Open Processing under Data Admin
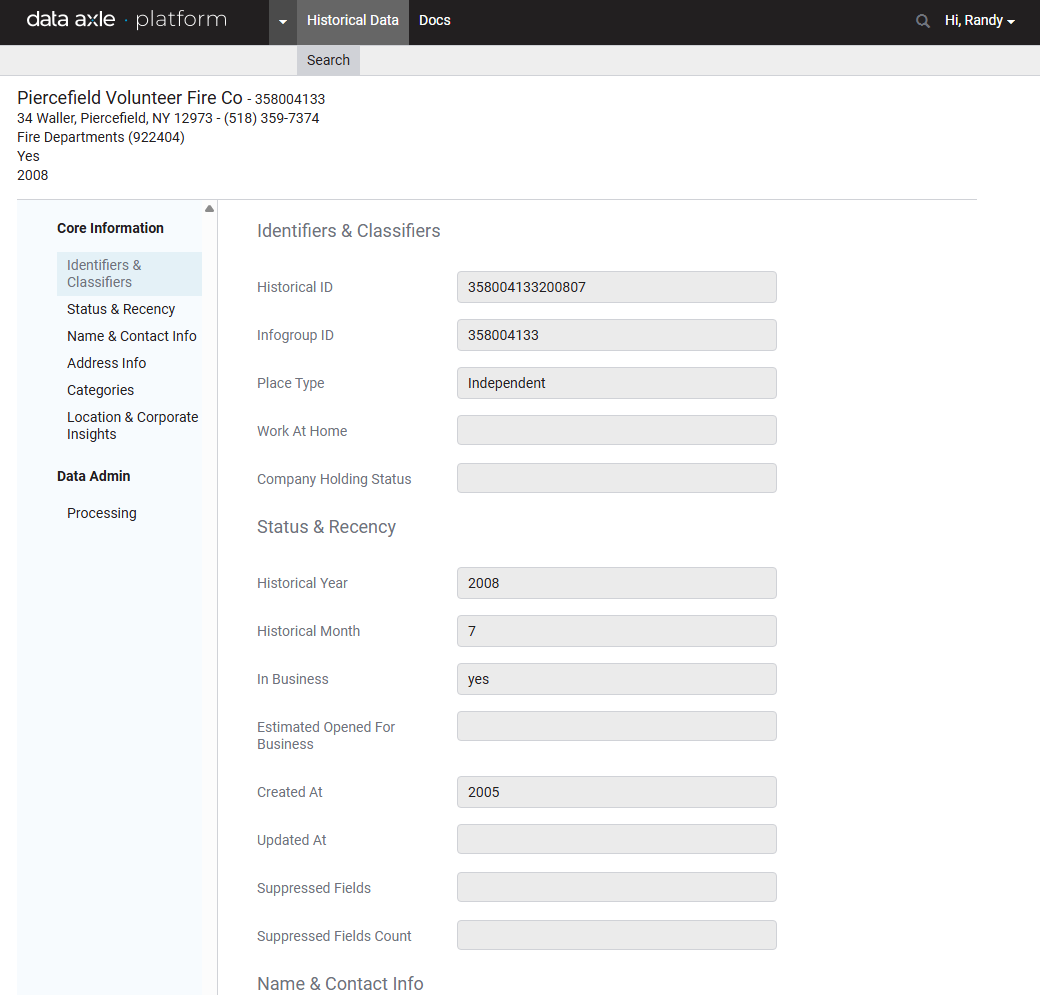The height and width of the screenshot is (995, 1040). pyautogui.click(x=102, y=513)
